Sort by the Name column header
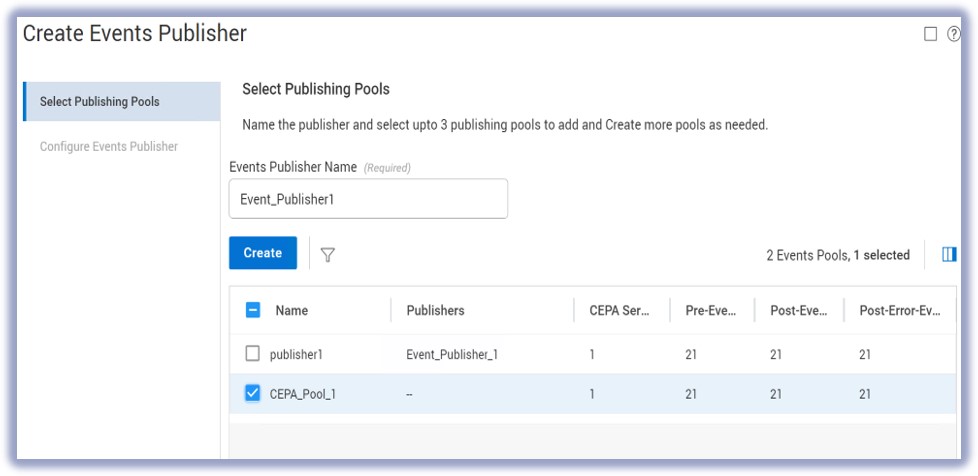 pyautogui.click(x=292, y=310)
